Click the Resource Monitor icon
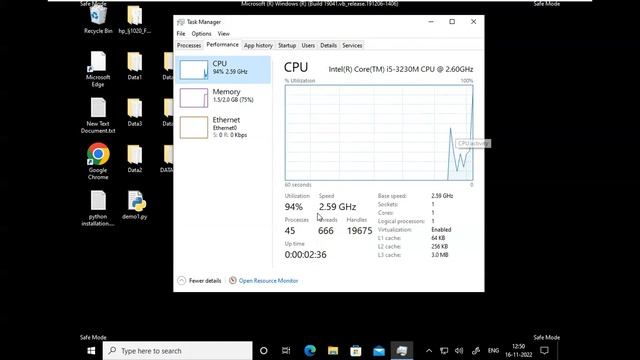640x360 pixels. [233, 280]
